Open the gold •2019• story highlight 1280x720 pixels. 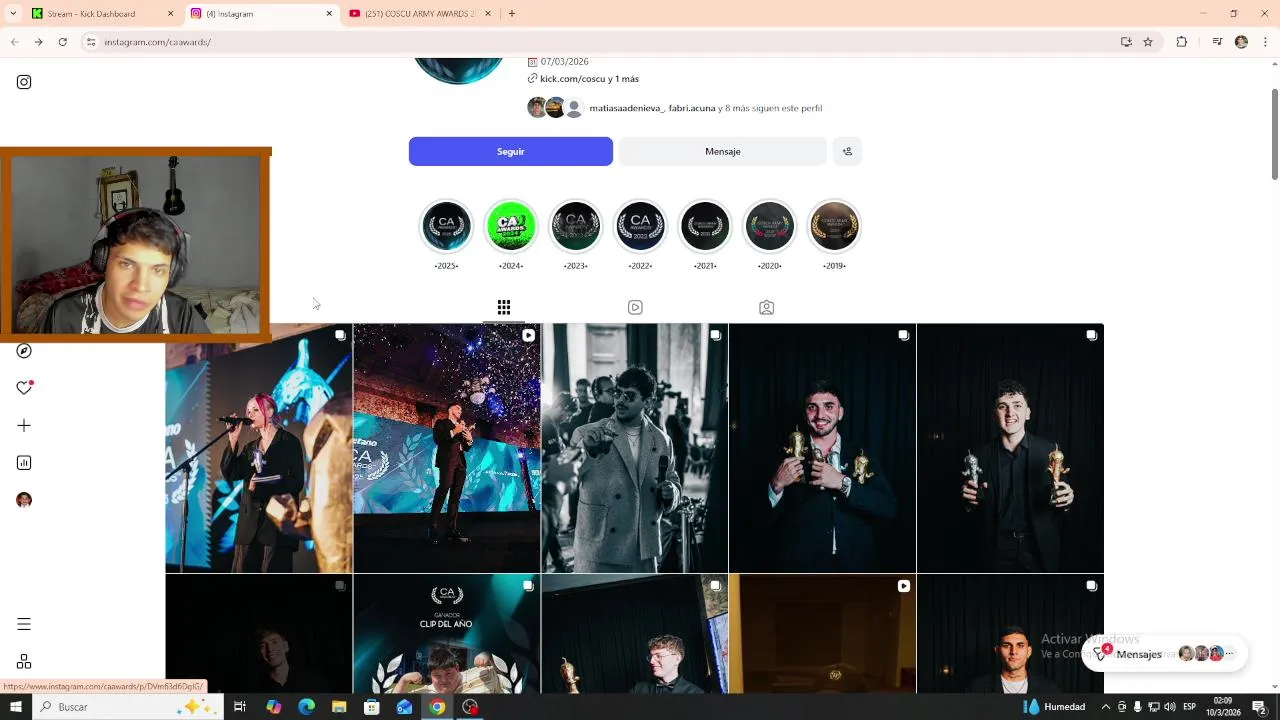tap(834, 226)
